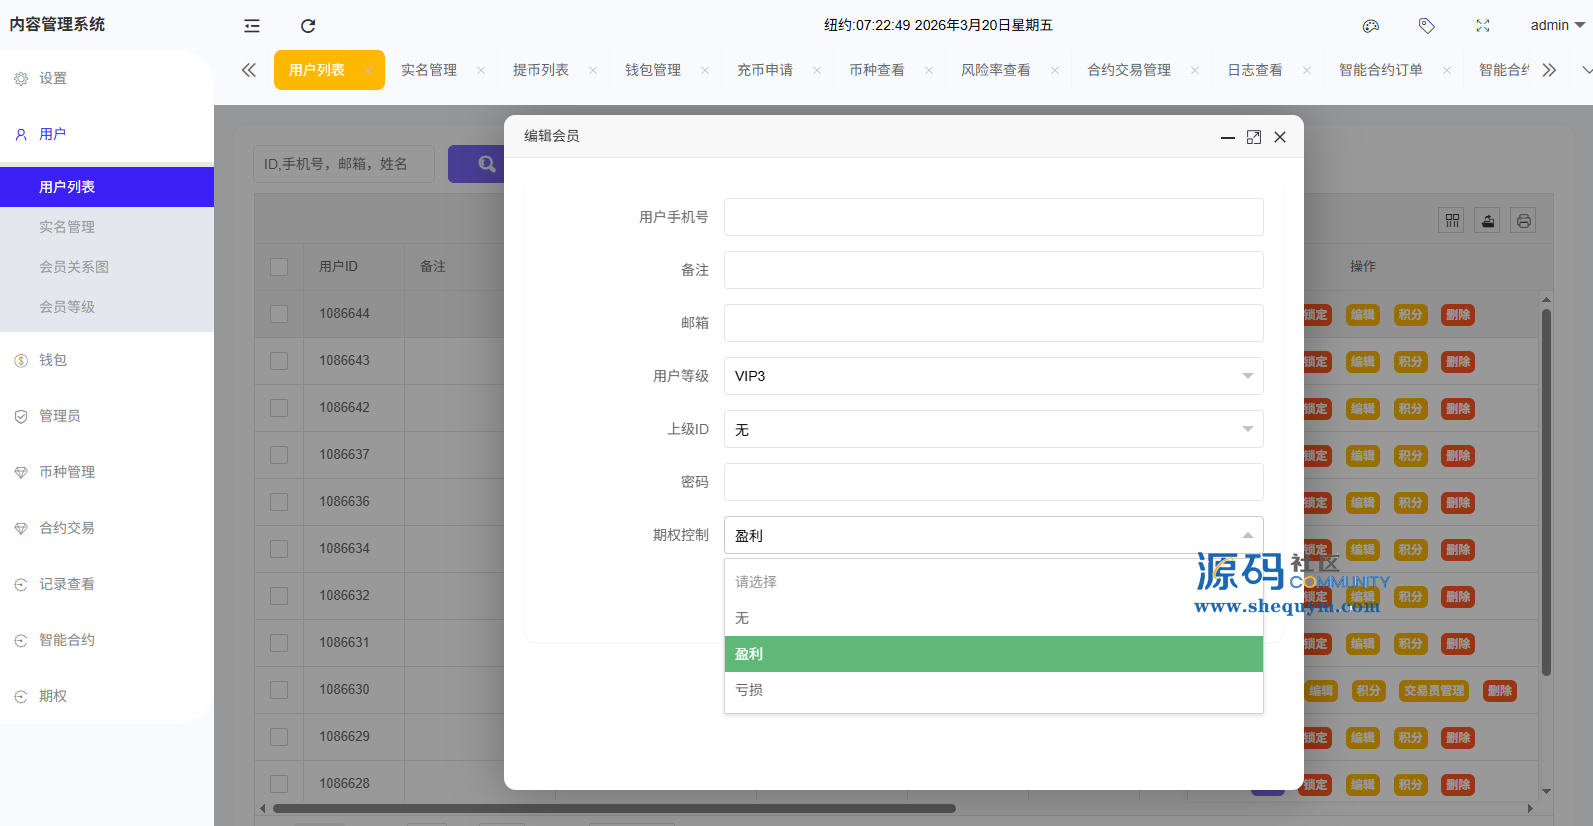The width and height of the screenshot is (1593, 826).
Task: Choose 亏损 from the option list
Action: pyautogui.click(x=993, y=690)
